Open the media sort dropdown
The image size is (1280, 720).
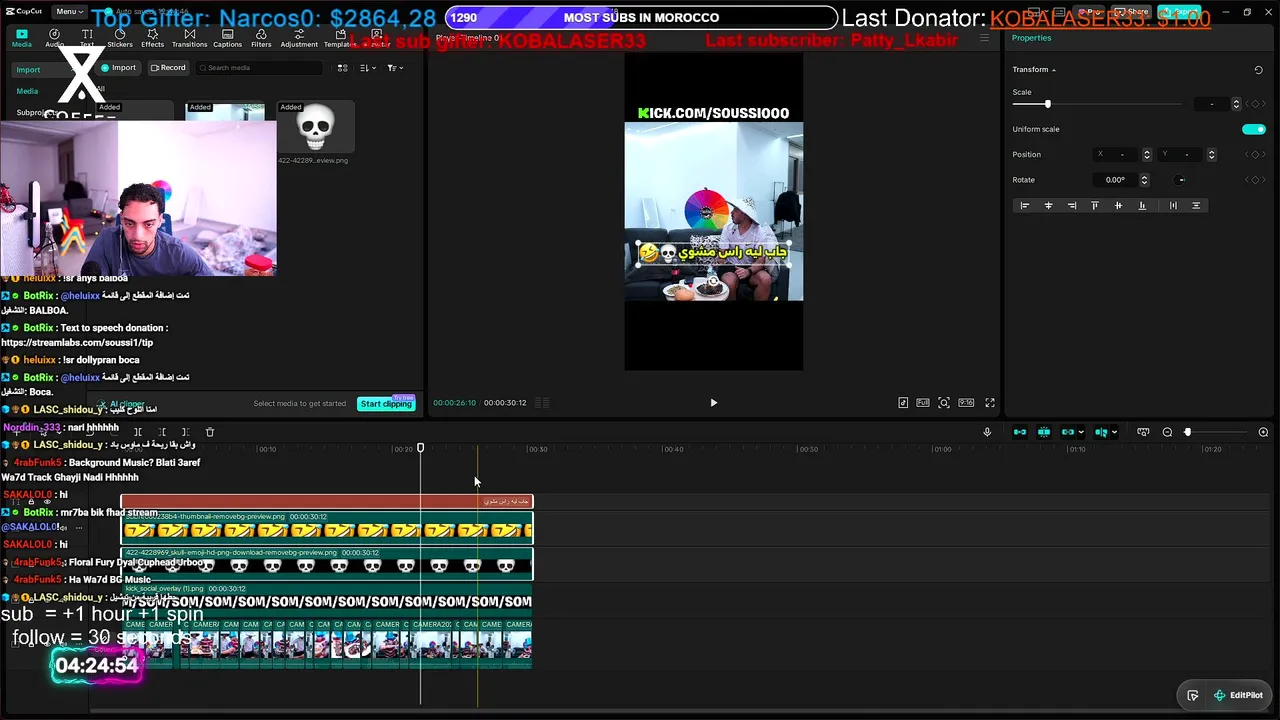coord(368,68)
